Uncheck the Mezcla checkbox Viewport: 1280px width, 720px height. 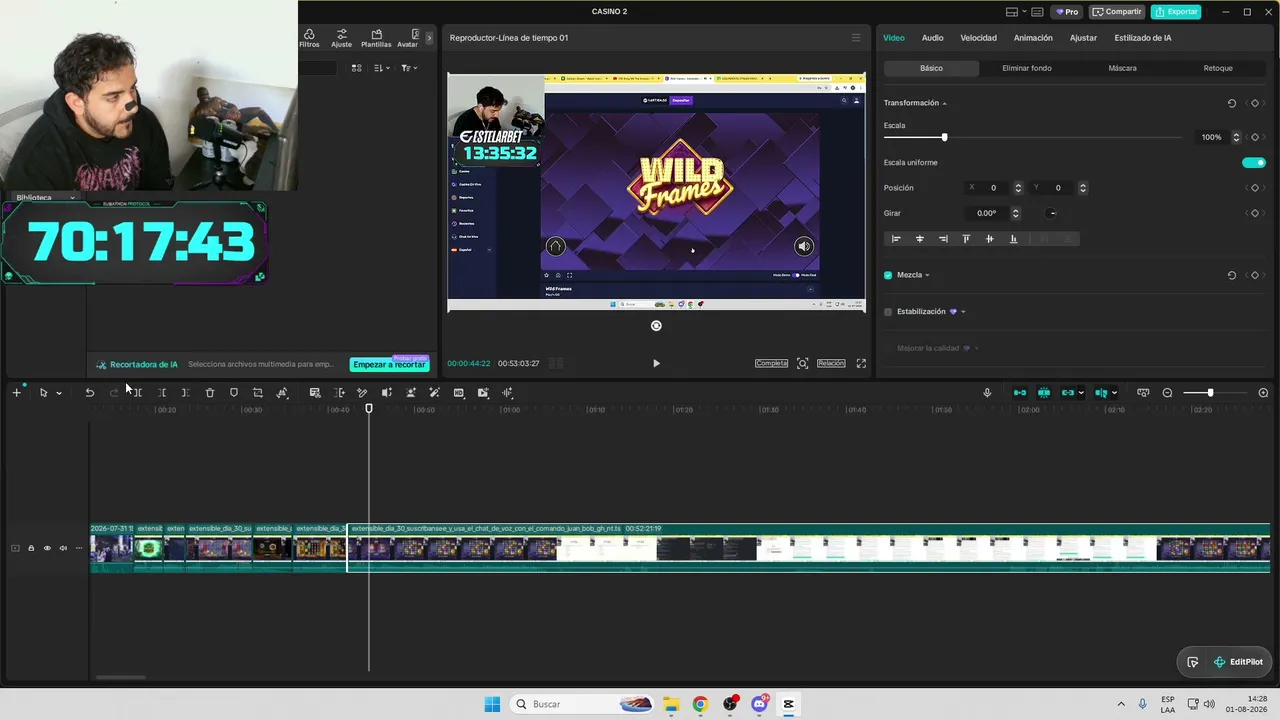click(888, 275)
